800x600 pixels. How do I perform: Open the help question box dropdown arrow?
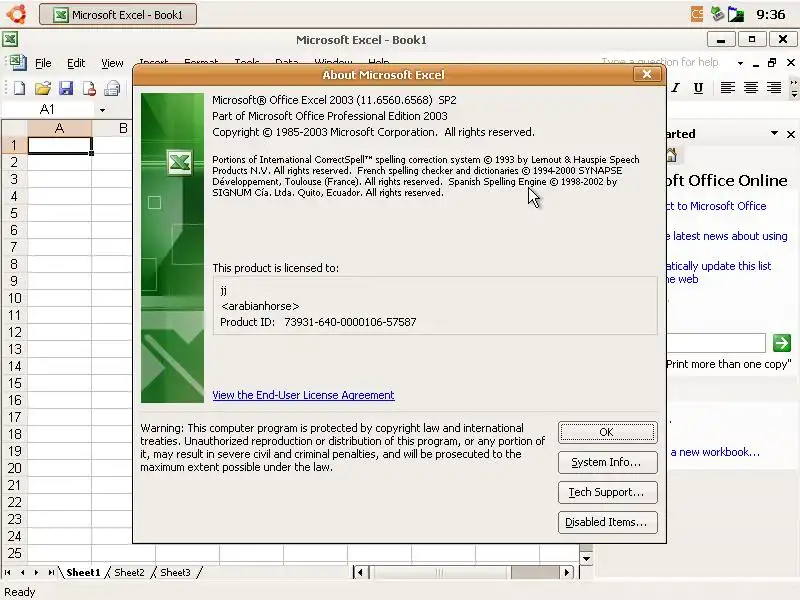point(740,63)
